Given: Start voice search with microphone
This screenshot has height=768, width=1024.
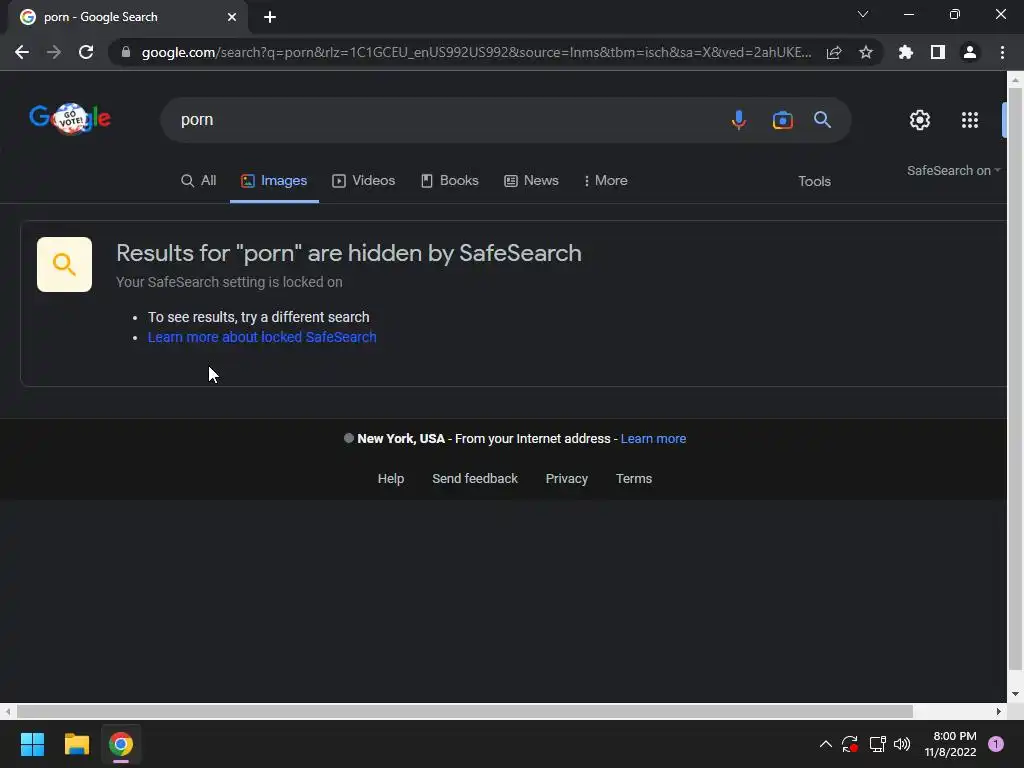Looking at the screenshot, I should 739,120.
